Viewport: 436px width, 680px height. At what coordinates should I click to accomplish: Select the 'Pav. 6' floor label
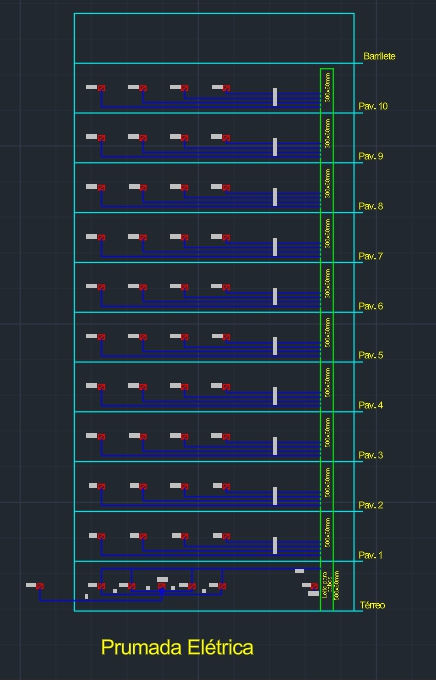coord(370,306)
